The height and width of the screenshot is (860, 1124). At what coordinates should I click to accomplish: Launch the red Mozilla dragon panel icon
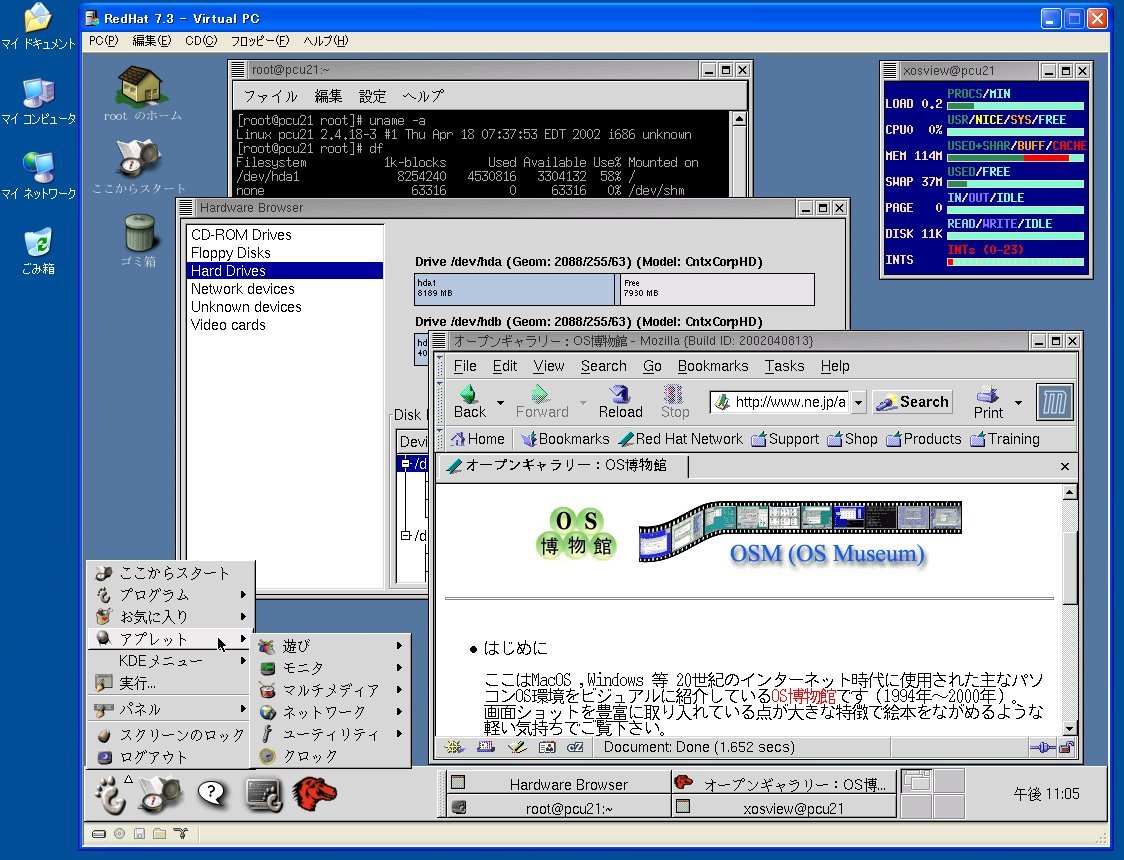tap(314, 794)
